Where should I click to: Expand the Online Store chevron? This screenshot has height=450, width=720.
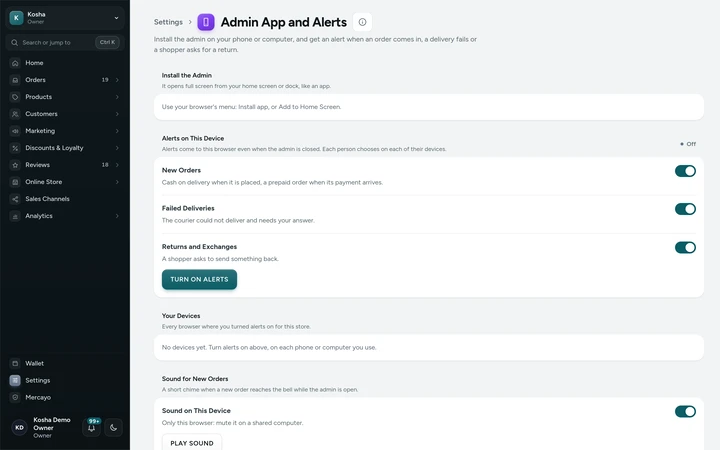tap(117, 182)
